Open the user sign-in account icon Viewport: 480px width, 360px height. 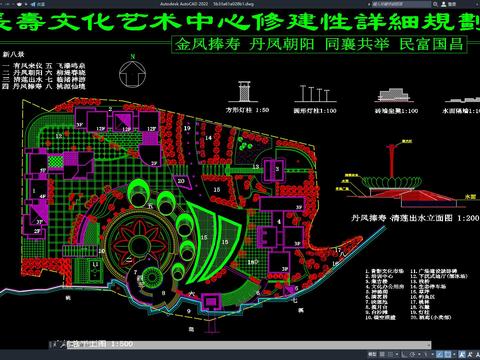tap(444, 4)
